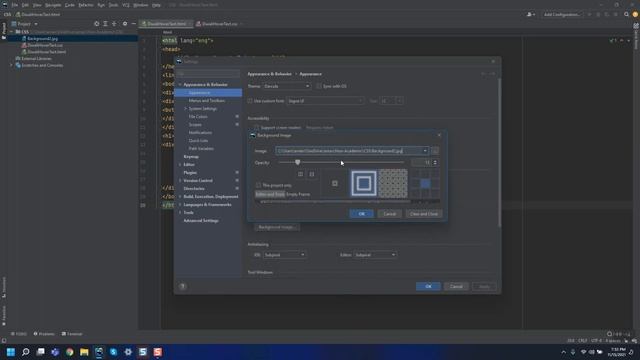Image resolution: width=640 pixels, height=360 pixels.
Task: Open the Windows Start menu
Action: pyautogui.click(x=11, y=352)
